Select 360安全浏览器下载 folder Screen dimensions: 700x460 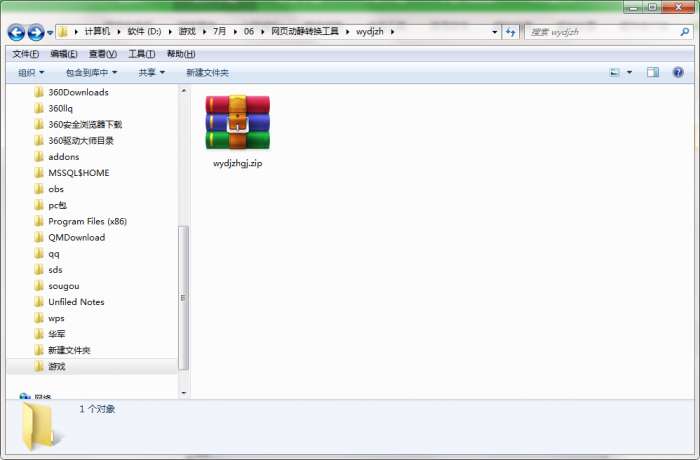coord(85,125)
